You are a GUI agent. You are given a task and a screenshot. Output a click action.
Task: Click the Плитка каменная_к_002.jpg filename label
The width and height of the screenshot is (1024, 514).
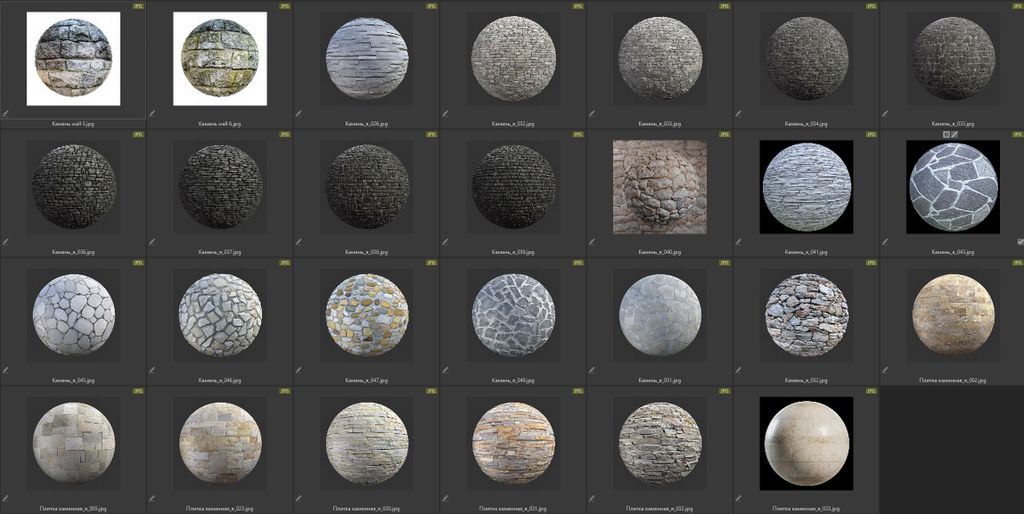952,380
